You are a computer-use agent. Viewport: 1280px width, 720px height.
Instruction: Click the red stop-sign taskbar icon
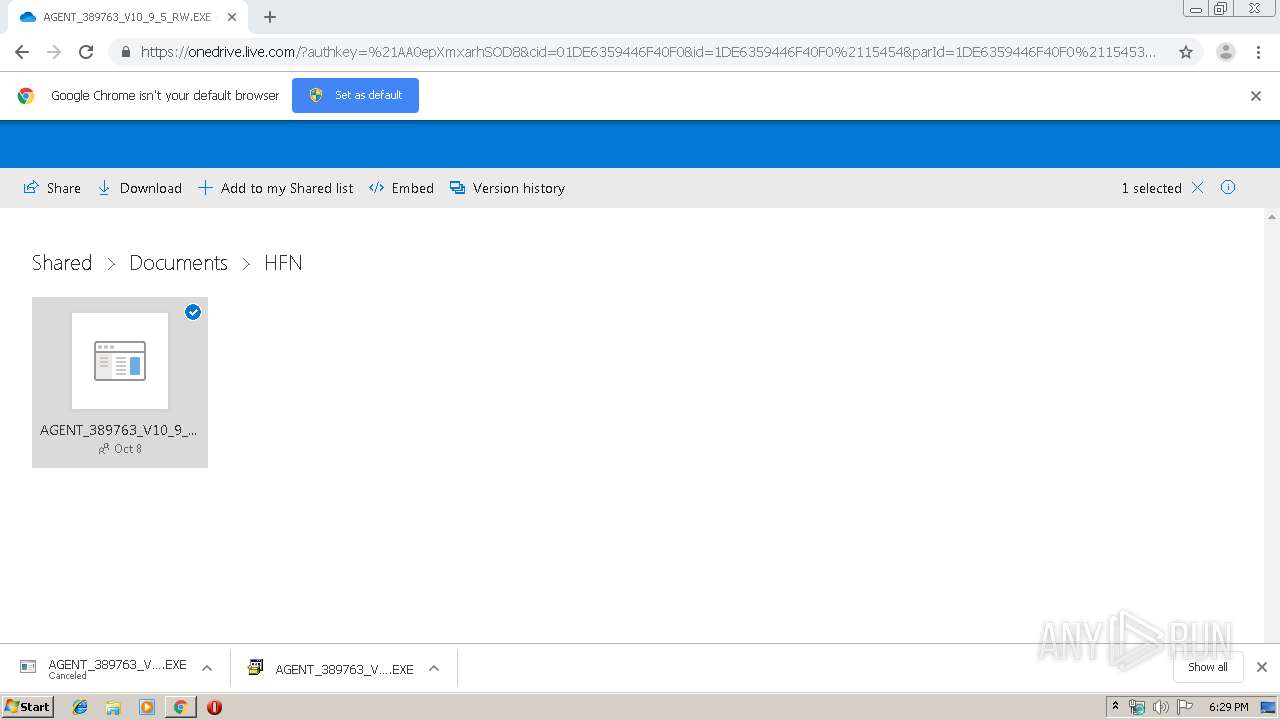[214, 707]
